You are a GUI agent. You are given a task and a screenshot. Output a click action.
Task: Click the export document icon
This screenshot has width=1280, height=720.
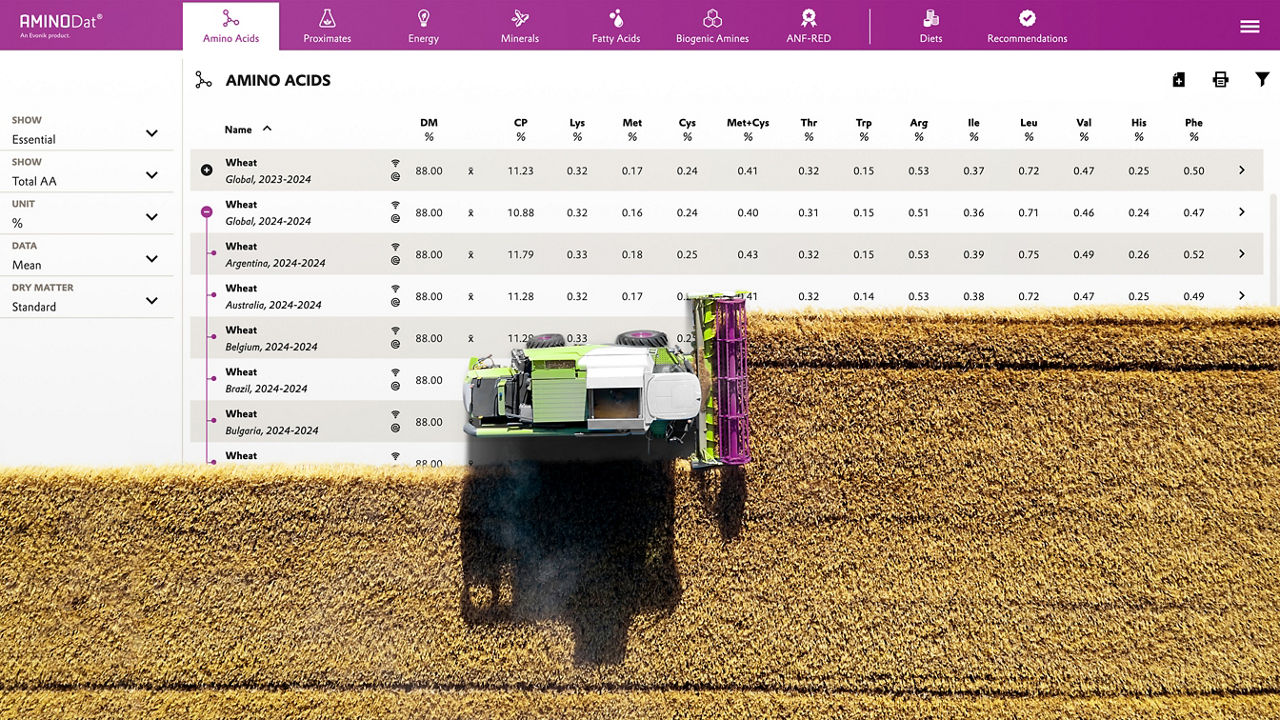click(x=1178, y=80)
